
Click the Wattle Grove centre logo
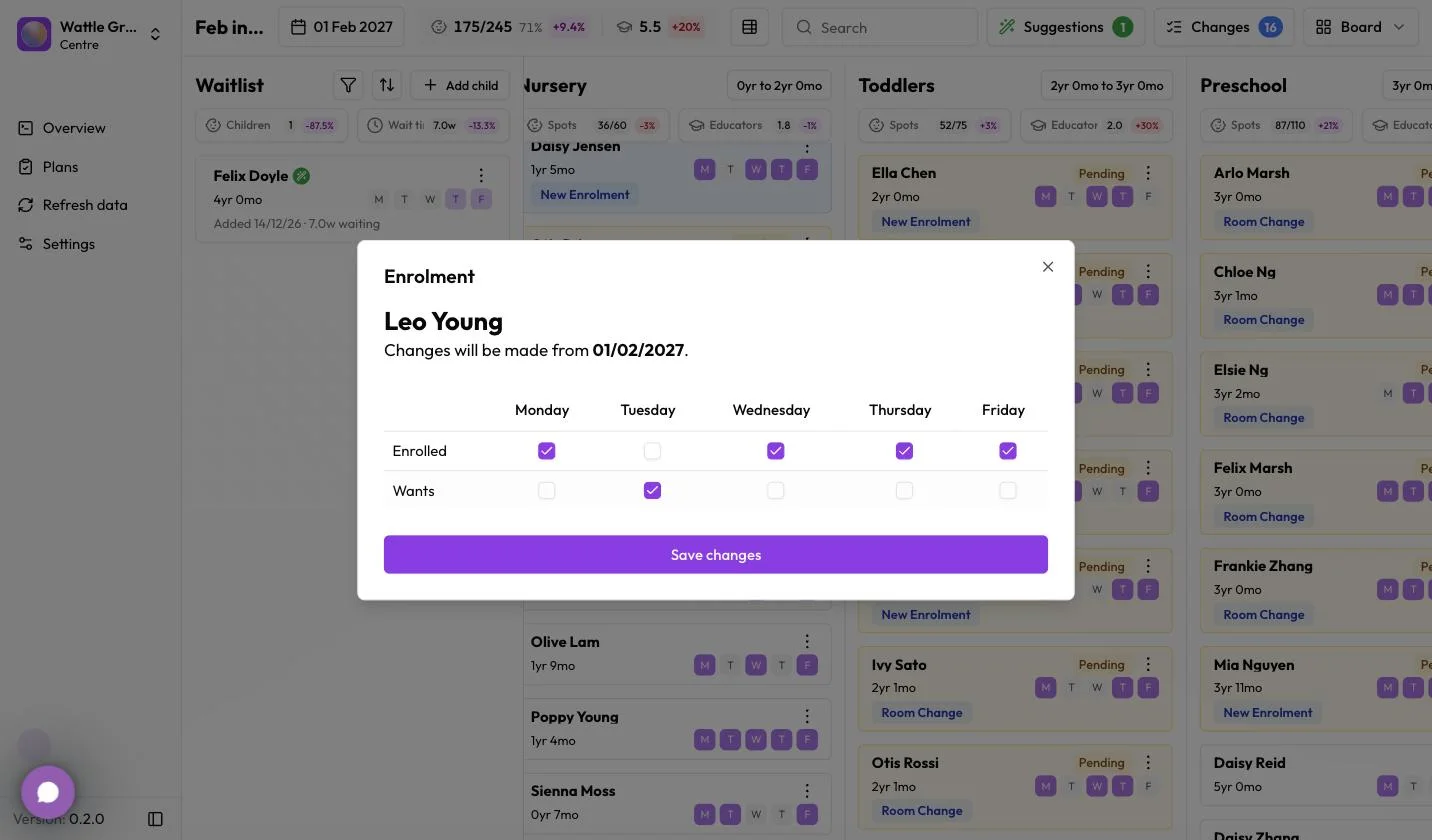click(x=34, y=34)
